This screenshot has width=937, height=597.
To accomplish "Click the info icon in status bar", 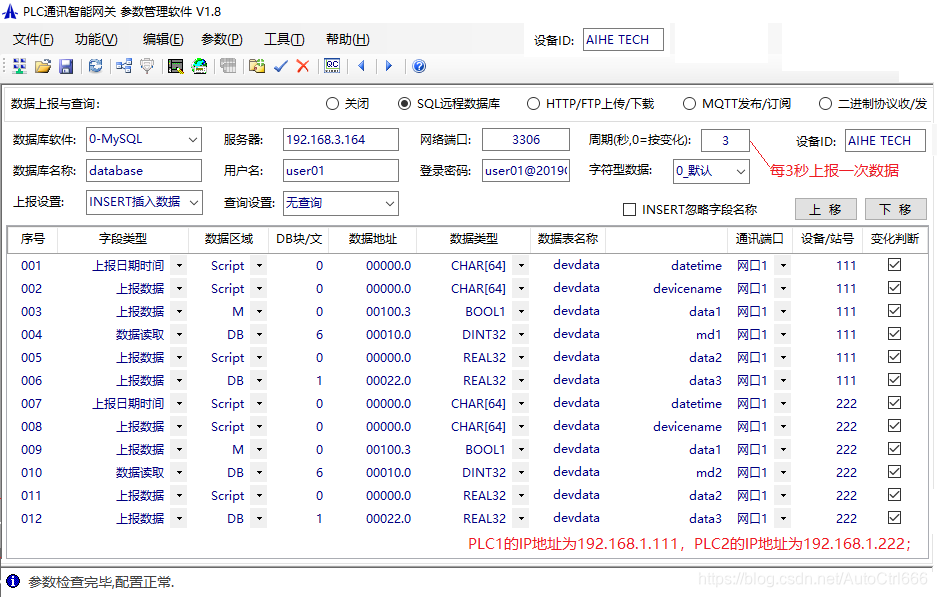I will click(13, 581).
